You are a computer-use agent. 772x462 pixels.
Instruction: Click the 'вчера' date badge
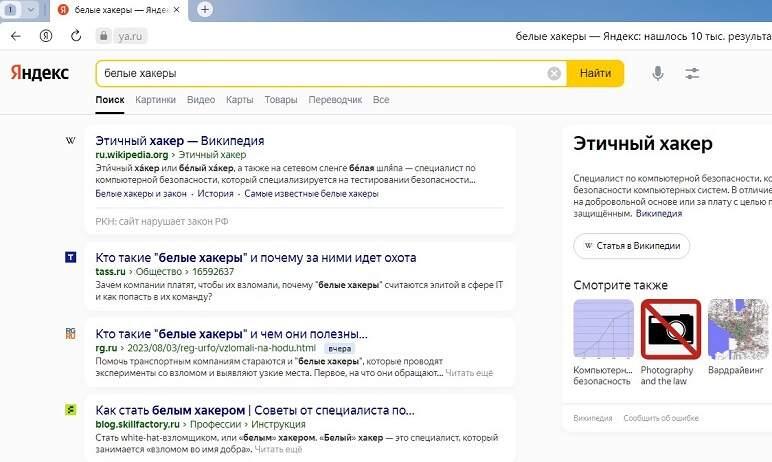click(x=339, y=348)
